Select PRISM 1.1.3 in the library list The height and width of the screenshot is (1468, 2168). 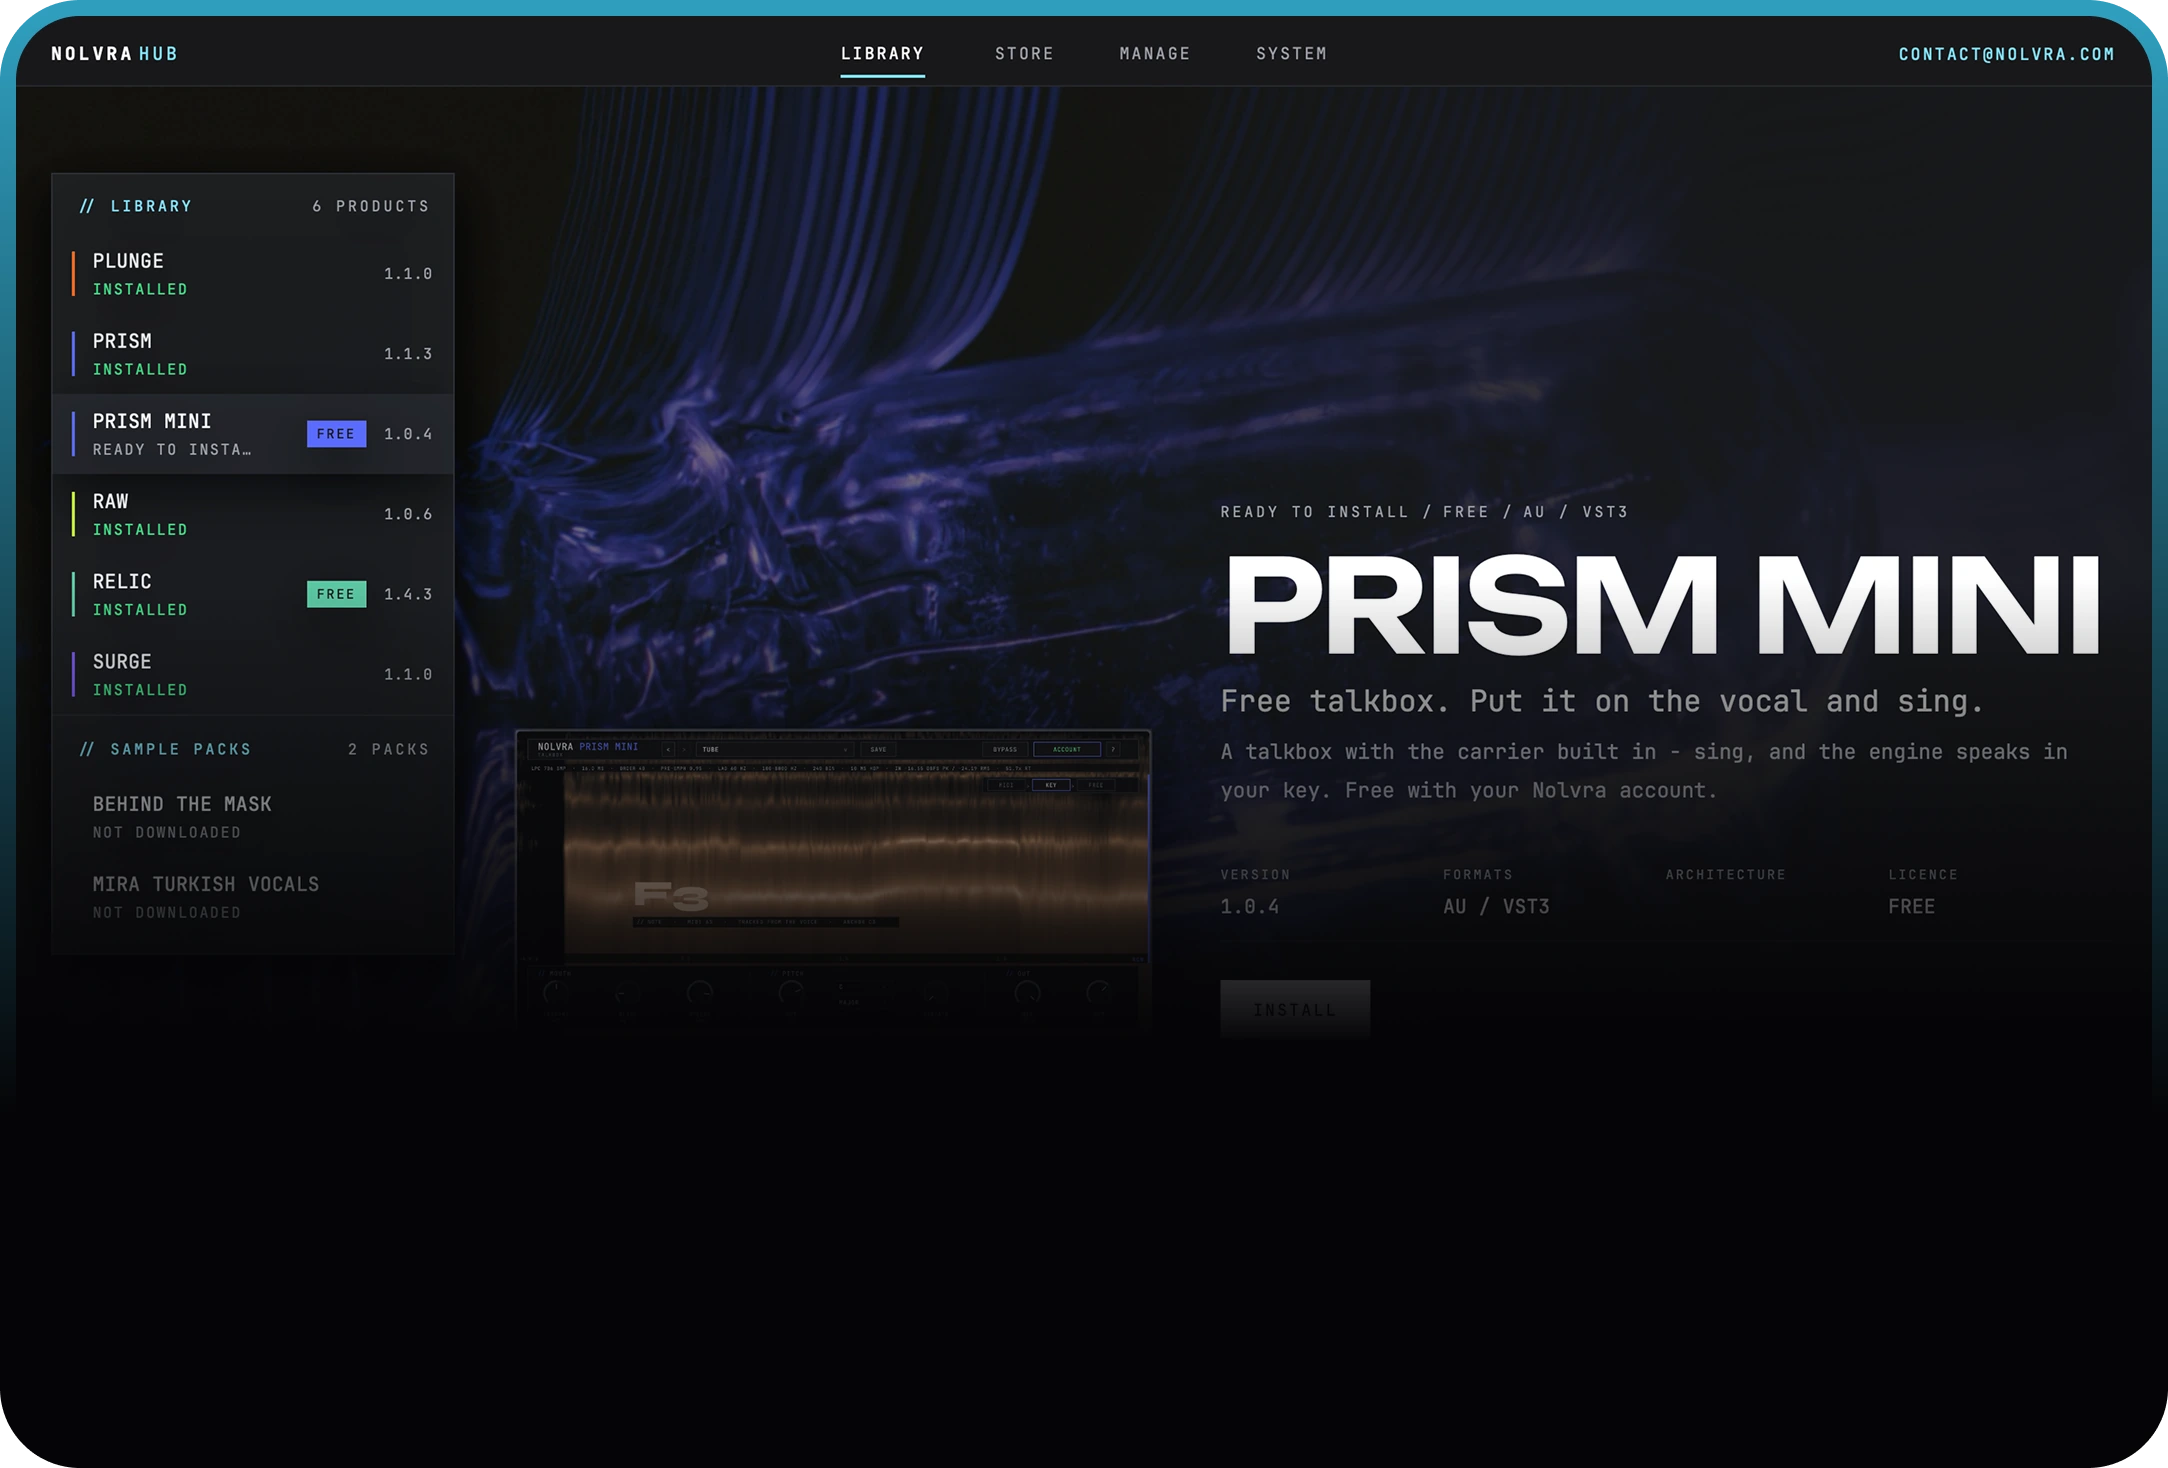[x=253, y=354]
